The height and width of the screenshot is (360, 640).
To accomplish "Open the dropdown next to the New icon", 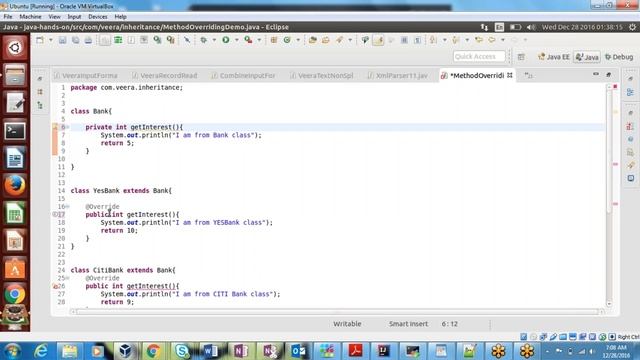I will click(x=51, y=40).
